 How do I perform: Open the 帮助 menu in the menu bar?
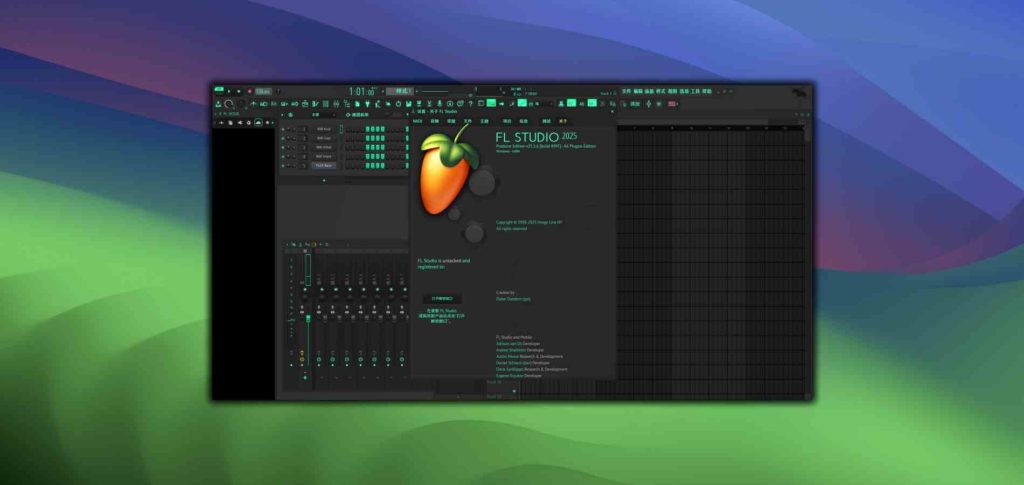tap(707, 91)
